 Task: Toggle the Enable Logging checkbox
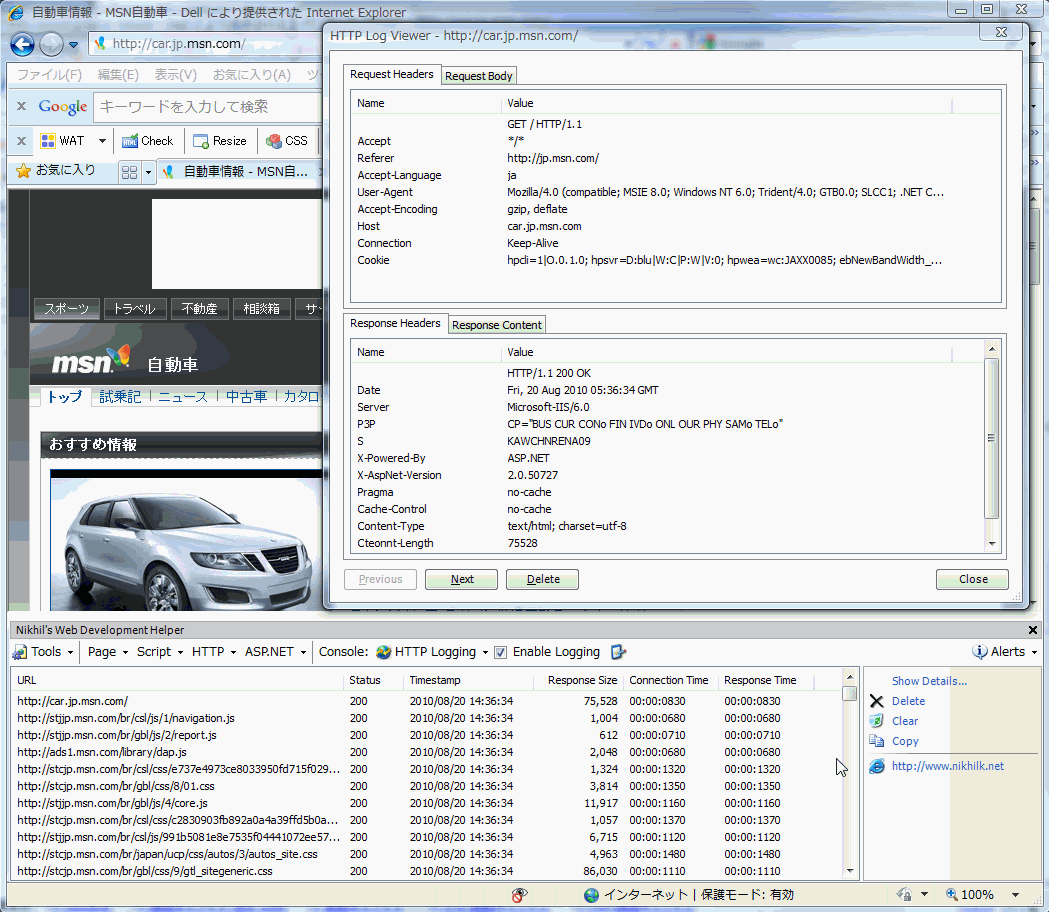click(x=500, y=652)
